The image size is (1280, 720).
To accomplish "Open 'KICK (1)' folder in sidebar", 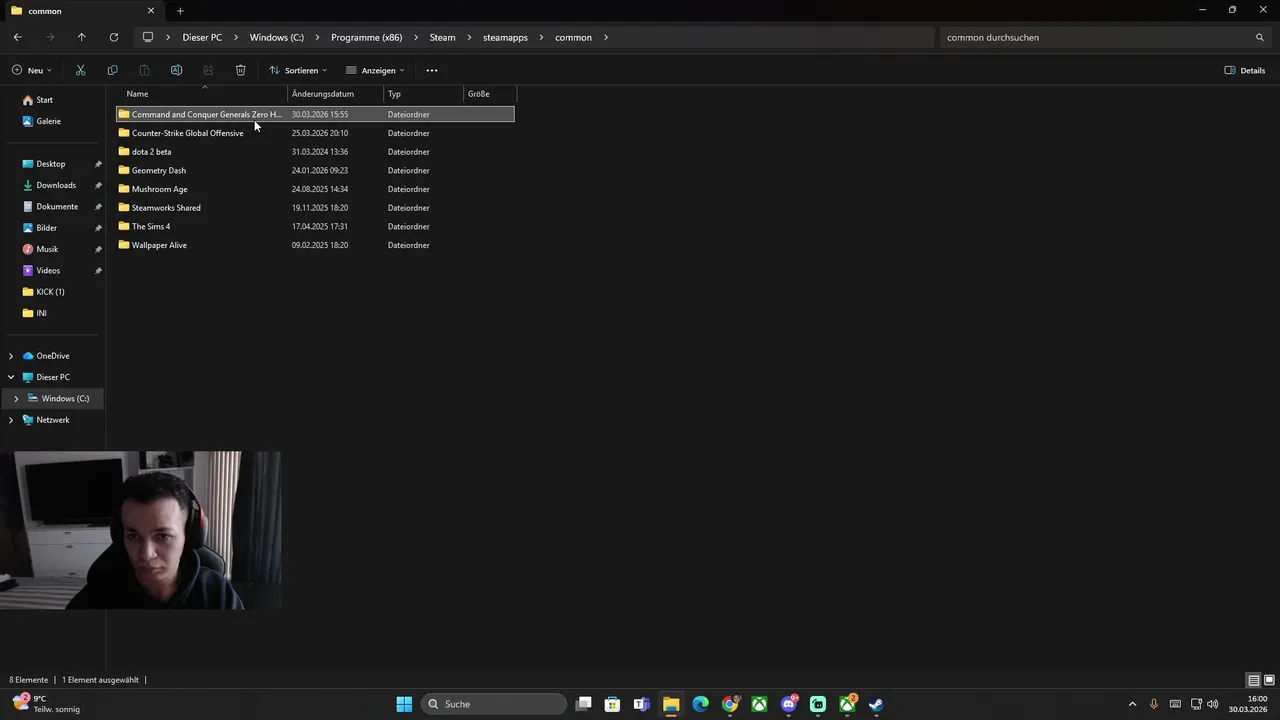I will 50,292.
